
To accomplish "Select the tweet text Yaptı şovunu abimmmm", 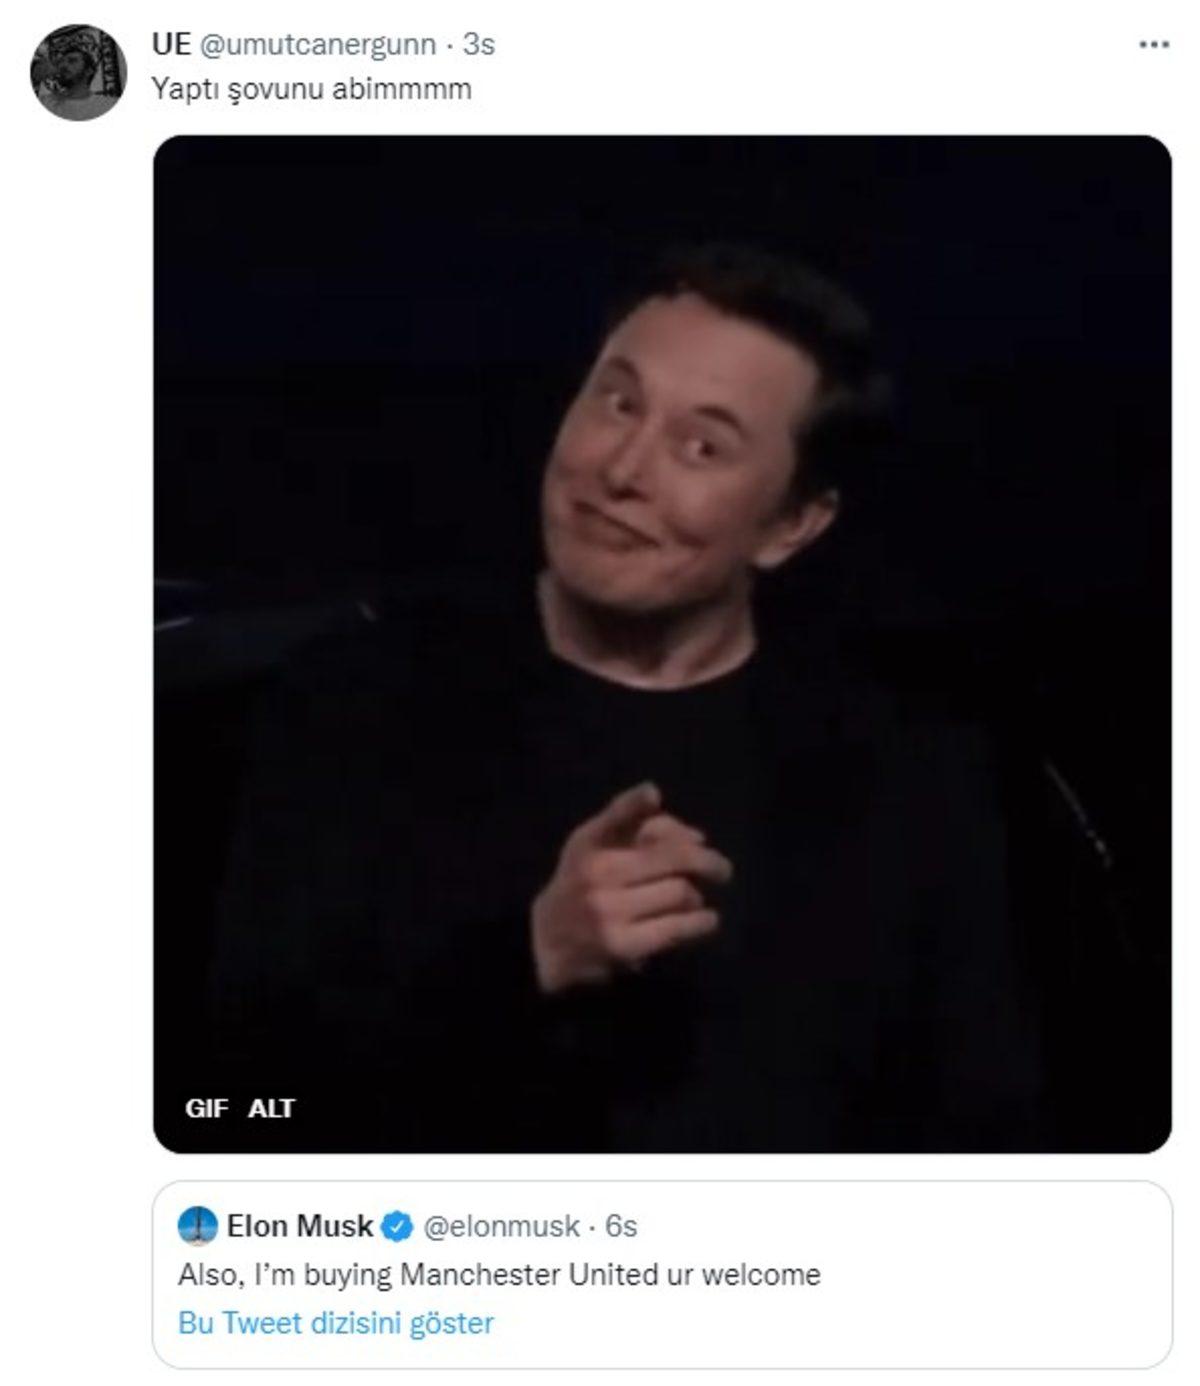I will tap(315, 88).
